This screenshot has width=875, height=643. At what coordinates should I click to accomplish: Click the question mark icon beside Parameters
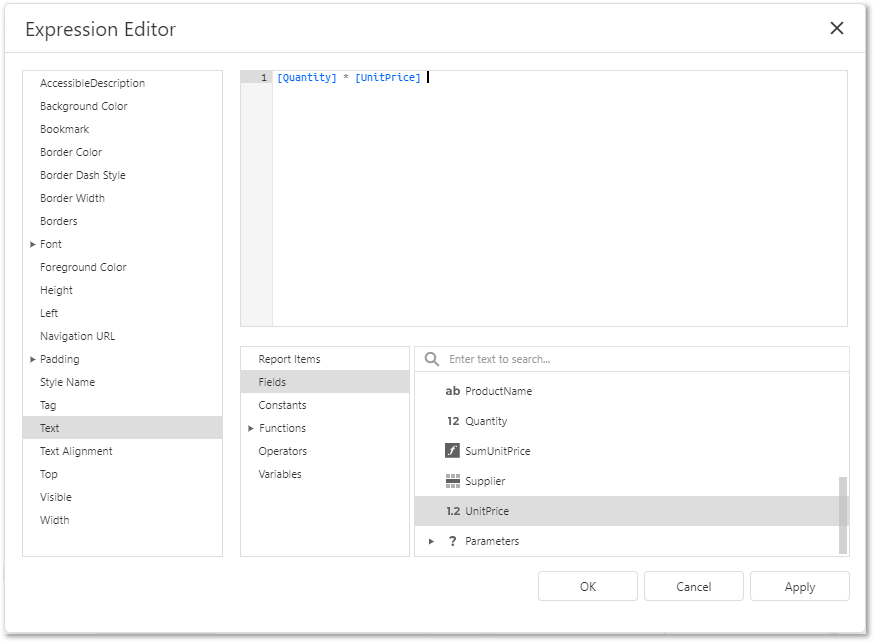coord(452,541)
